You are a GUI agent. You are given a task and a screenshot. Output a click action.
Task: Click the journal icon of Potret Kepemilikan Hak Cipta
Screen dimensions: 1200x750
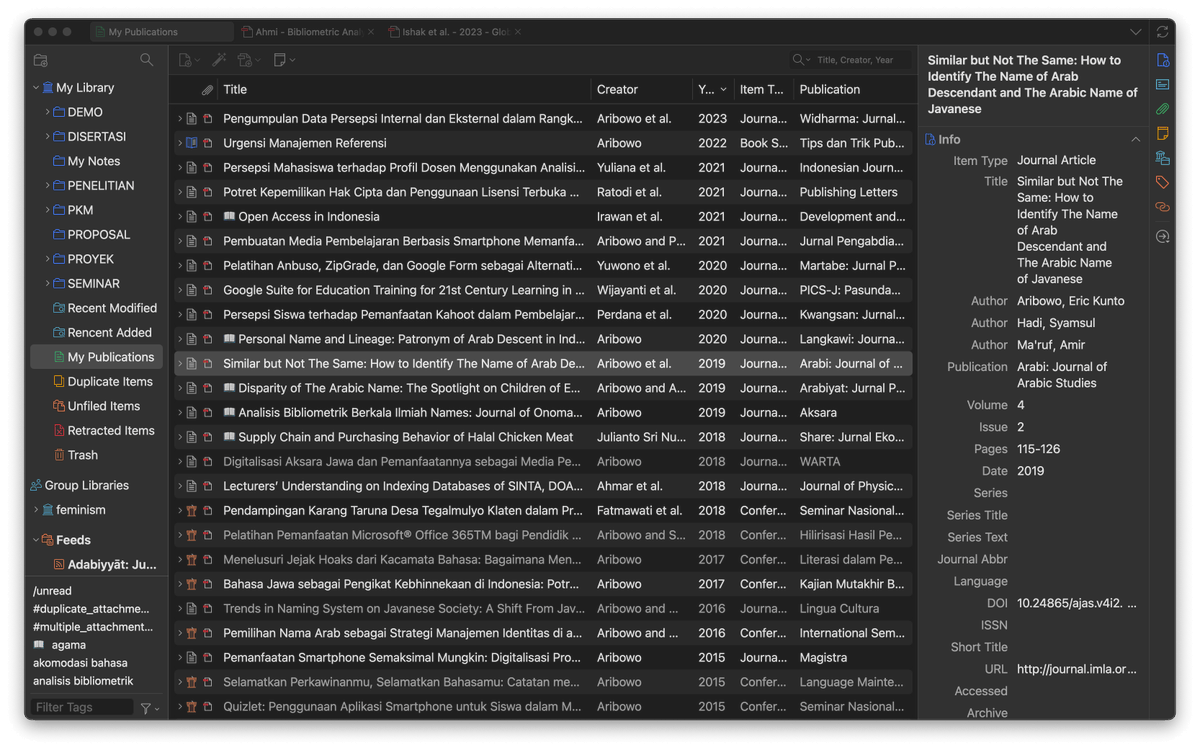tap(191, 192)
